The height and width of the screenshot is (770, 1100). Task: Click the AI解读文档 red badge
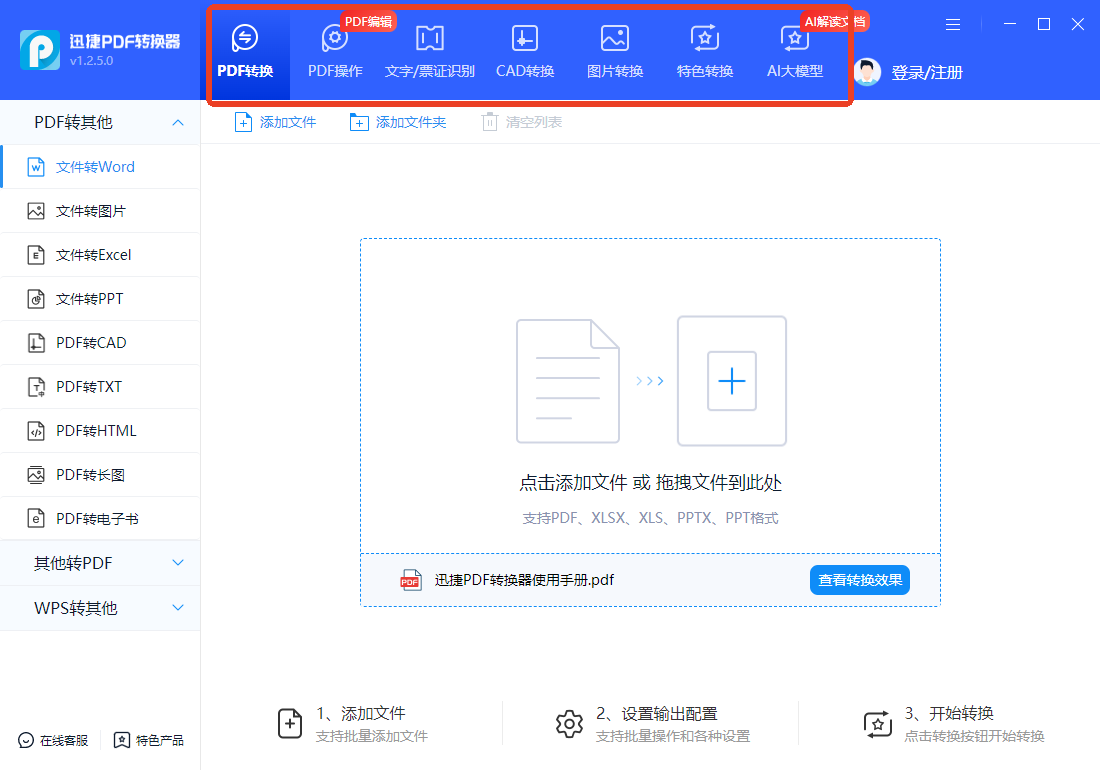point(835,21)
